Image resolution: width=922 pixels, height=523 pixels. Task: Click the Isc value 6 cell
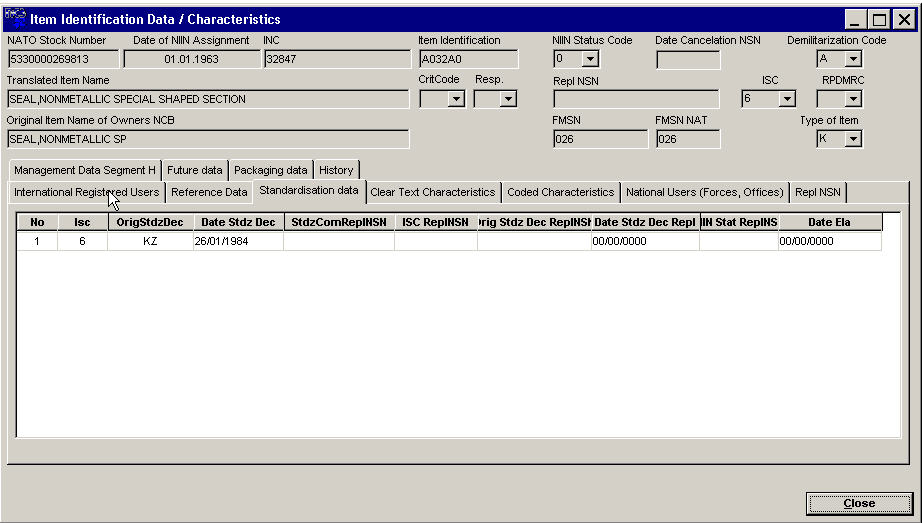click(82, 241)
